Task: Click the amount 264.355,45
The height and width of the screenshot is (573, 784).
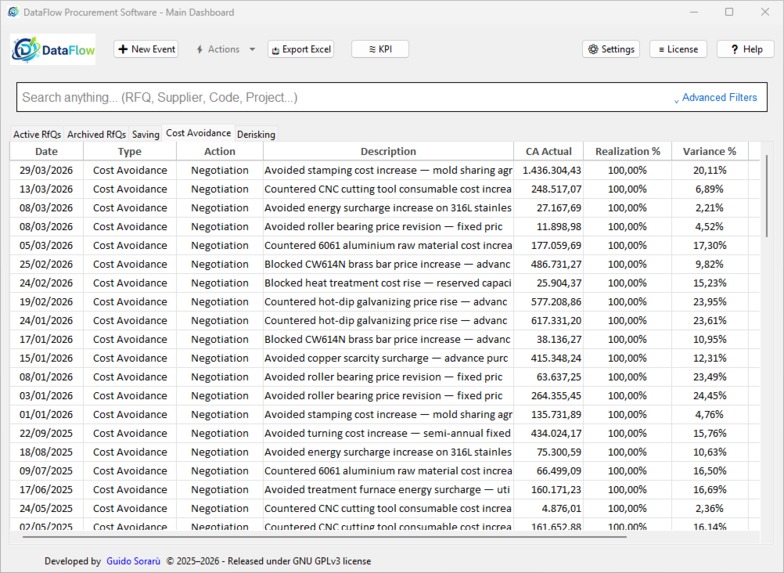Action: coord(556,396)
